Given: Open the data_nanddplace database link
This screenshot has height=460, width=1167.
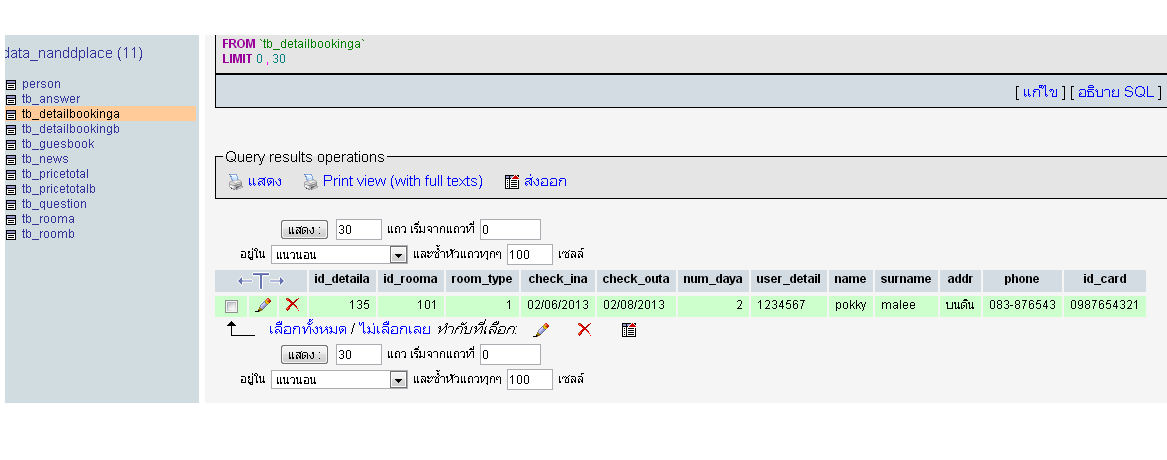Looking at the screenshot, I should coord(73,53).
